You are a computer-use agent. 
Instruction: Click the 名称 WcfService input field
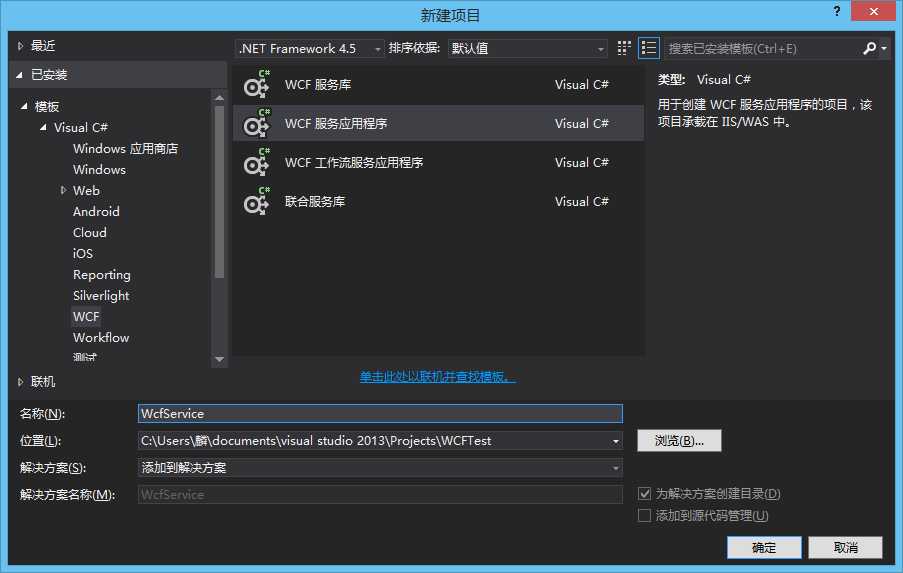pos(380,413)
